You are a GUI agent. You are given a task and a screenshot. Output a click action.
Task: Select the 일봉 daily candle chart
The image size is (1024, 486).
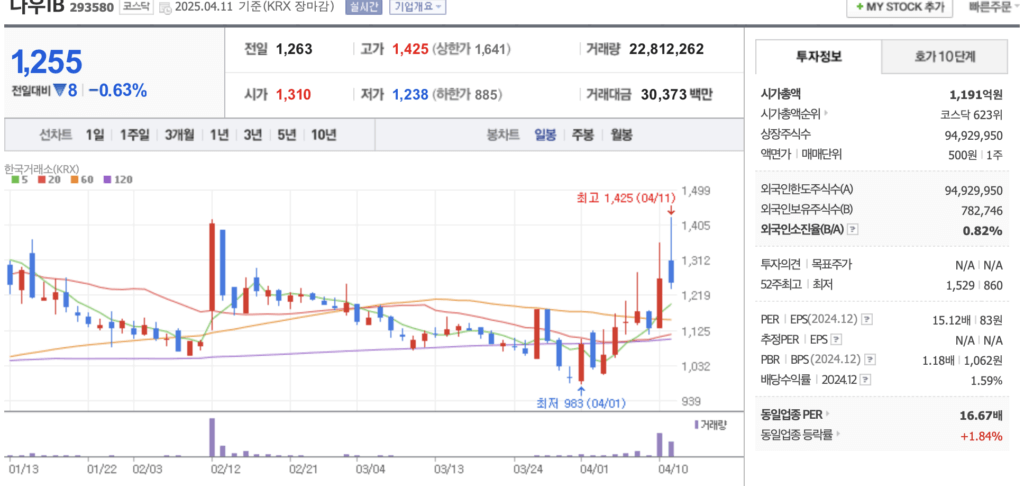[545, 135]
